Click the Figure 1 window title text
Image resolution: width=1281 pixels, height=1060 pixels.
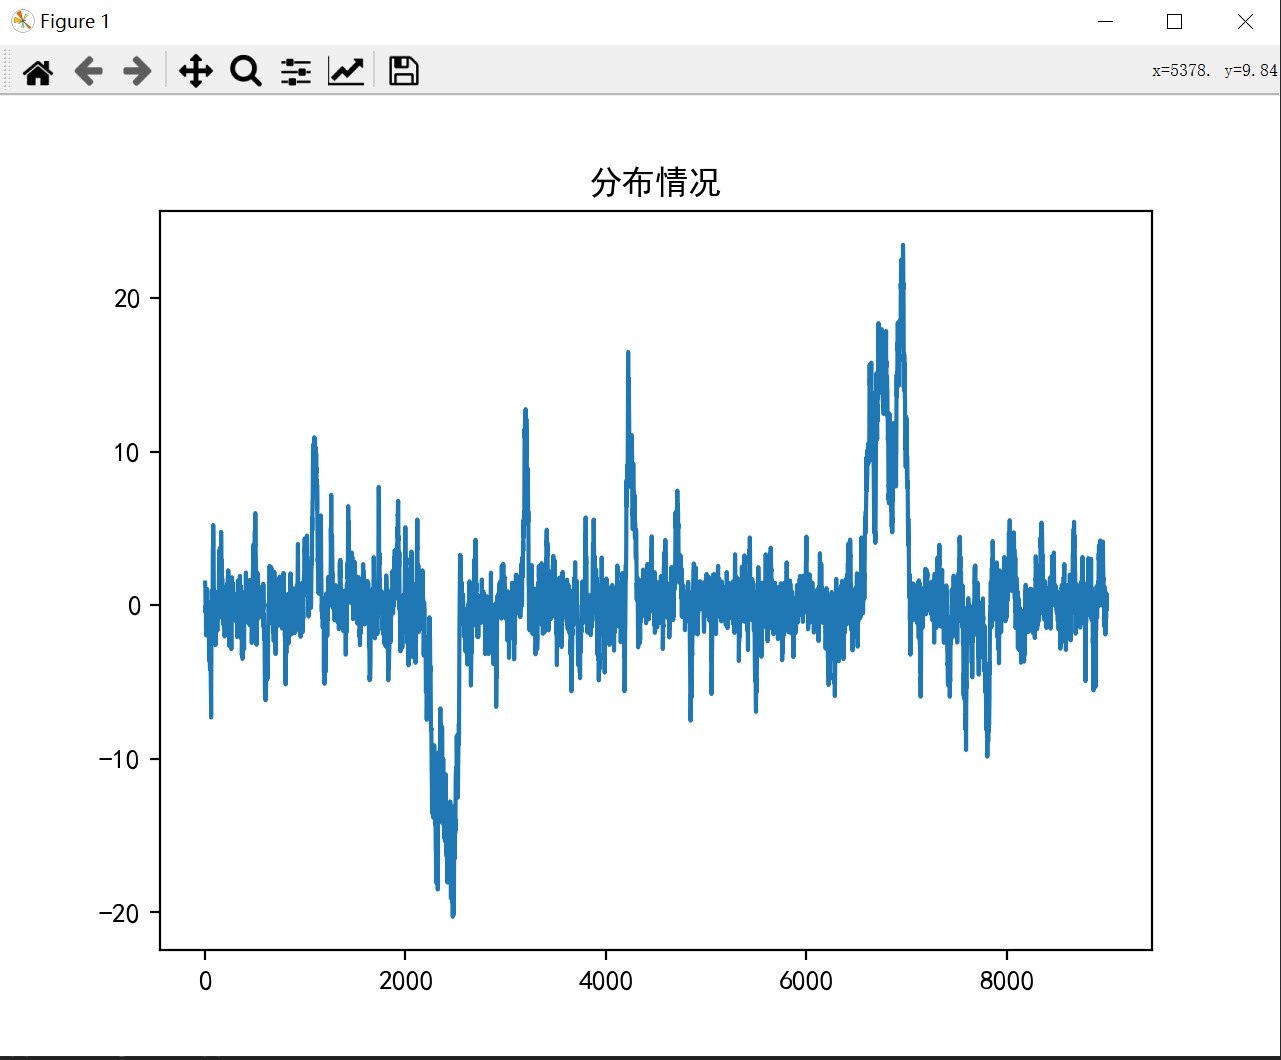pos(75,21)
